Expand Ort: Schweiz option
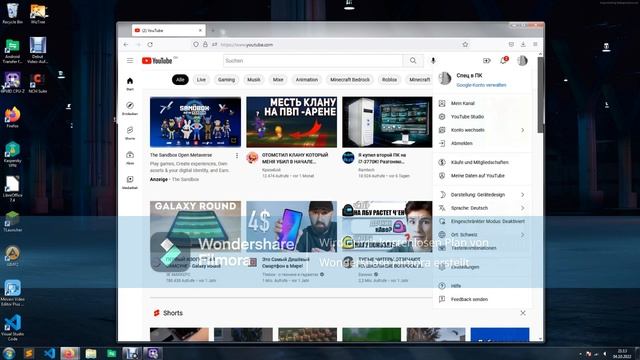 (x=482, y=235)
